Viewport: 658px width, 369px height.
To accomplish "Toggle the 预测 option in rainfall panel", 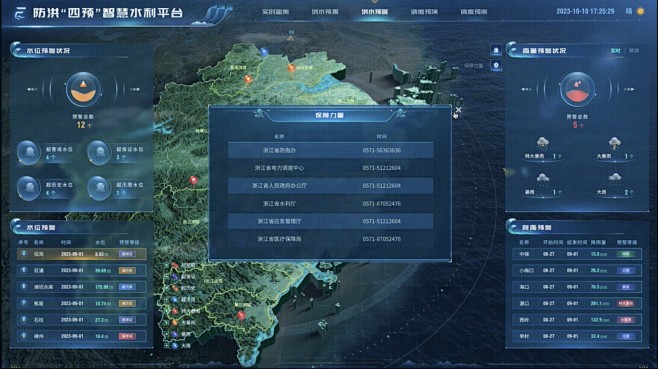I will tap(634, 50).
